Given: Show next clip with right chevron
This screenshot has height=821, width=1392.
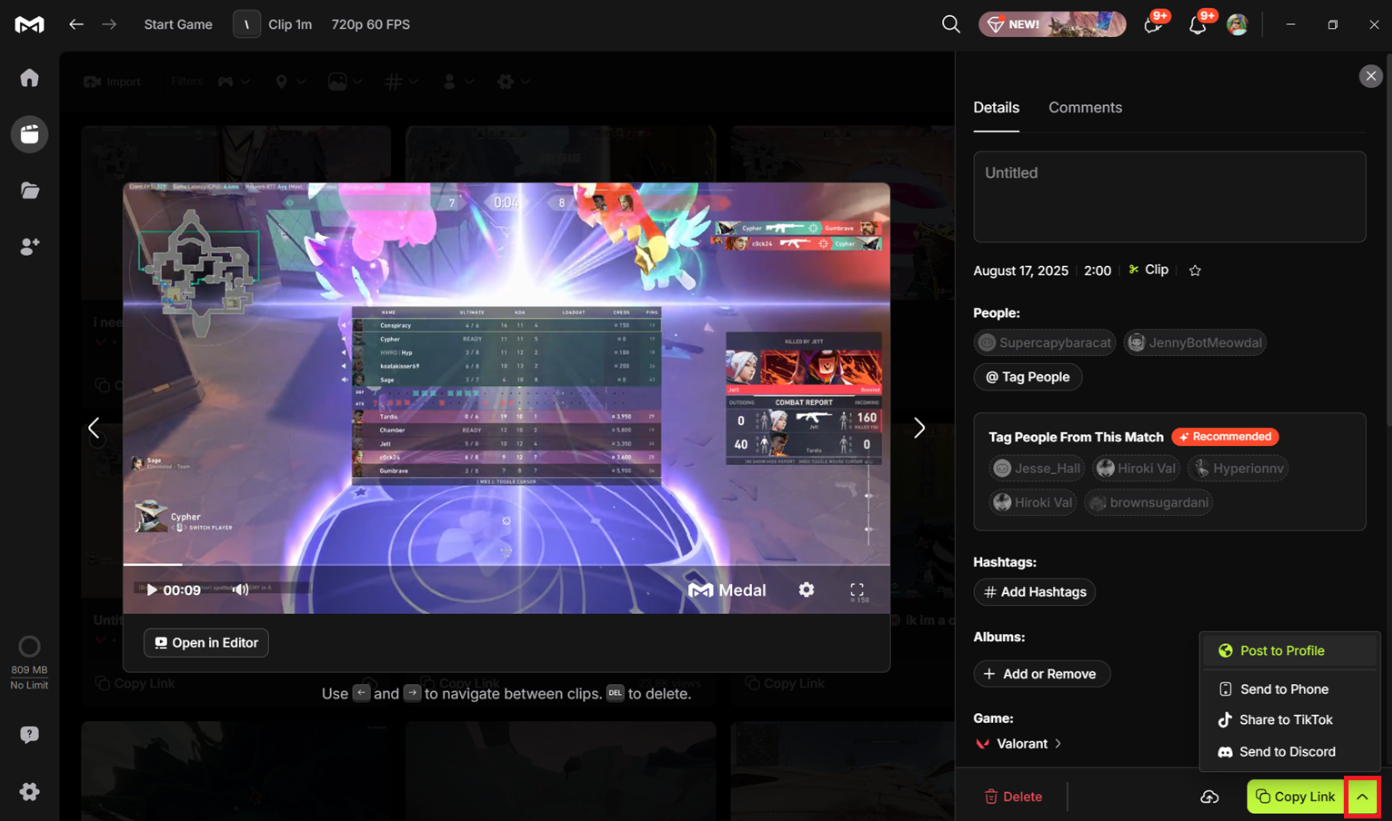Looking at the screenshot, I should pyautogui.click(x=919, y=428).
